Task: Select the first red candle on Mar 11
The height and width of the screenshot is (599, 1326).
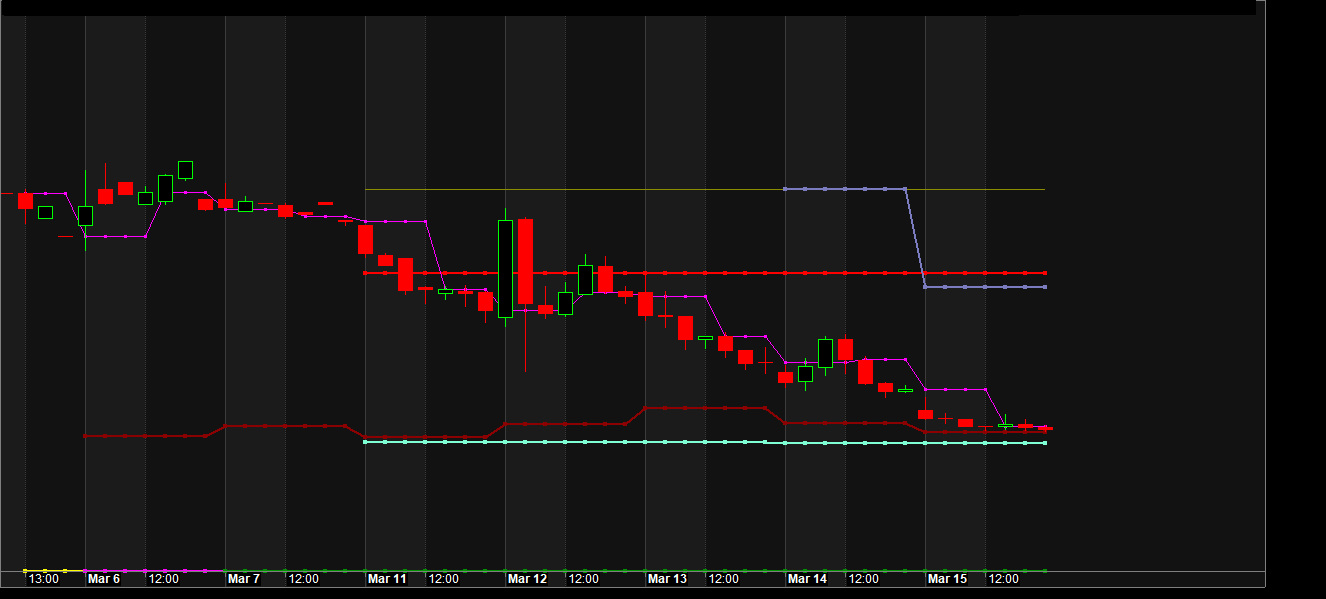Action: 365,239
